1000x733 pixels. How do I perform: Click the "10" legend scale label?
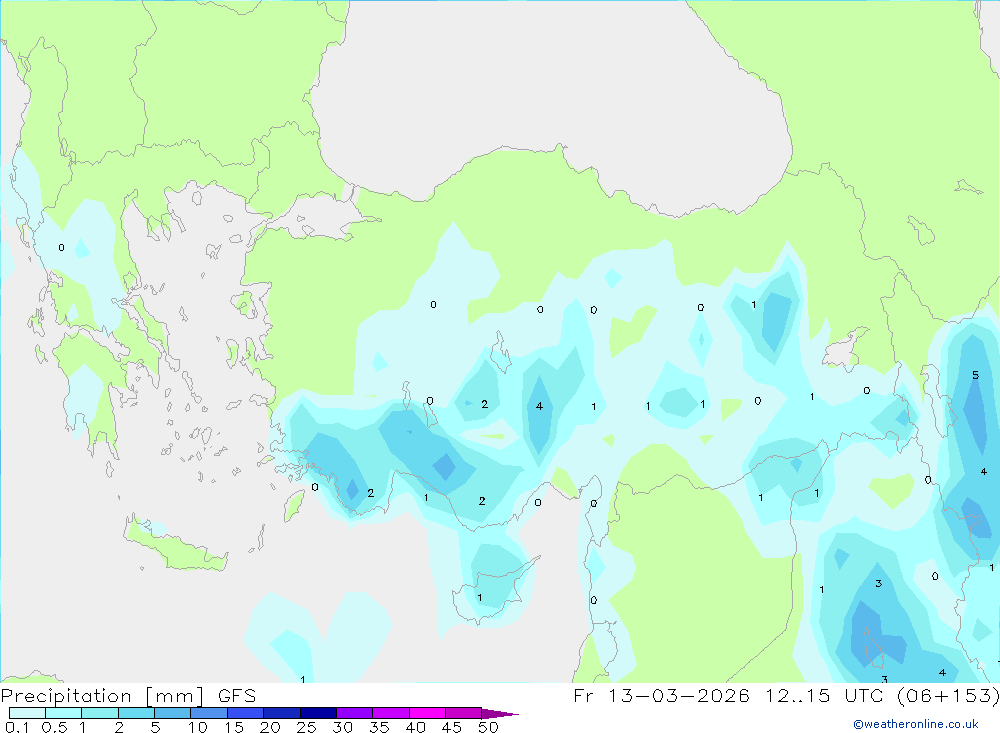[198, 727]
